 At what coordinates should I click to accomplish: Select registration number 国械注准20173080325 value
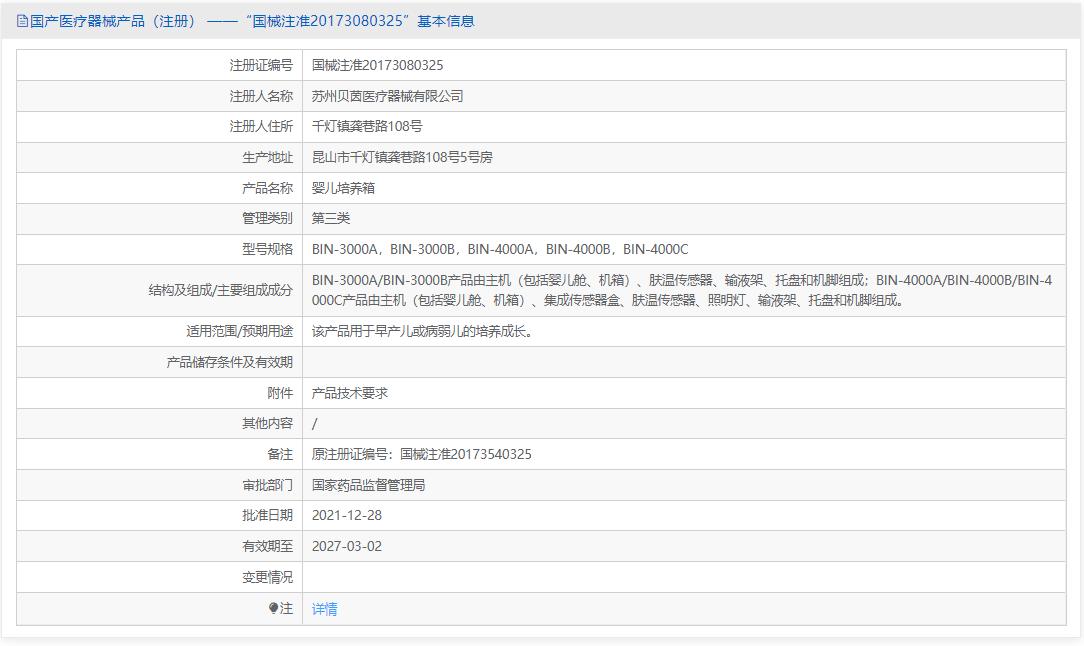(x=377, y=65)
